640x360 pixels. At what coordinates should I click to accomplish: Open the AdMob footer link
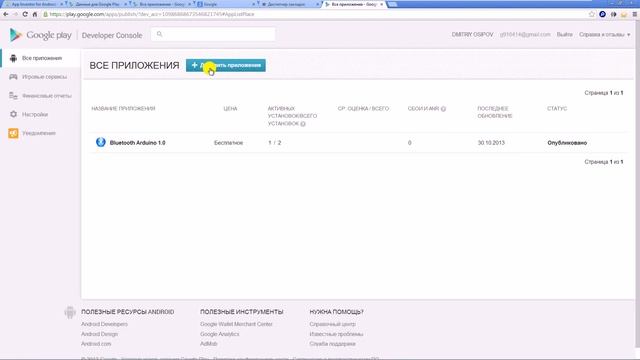(x=209, y=344)
